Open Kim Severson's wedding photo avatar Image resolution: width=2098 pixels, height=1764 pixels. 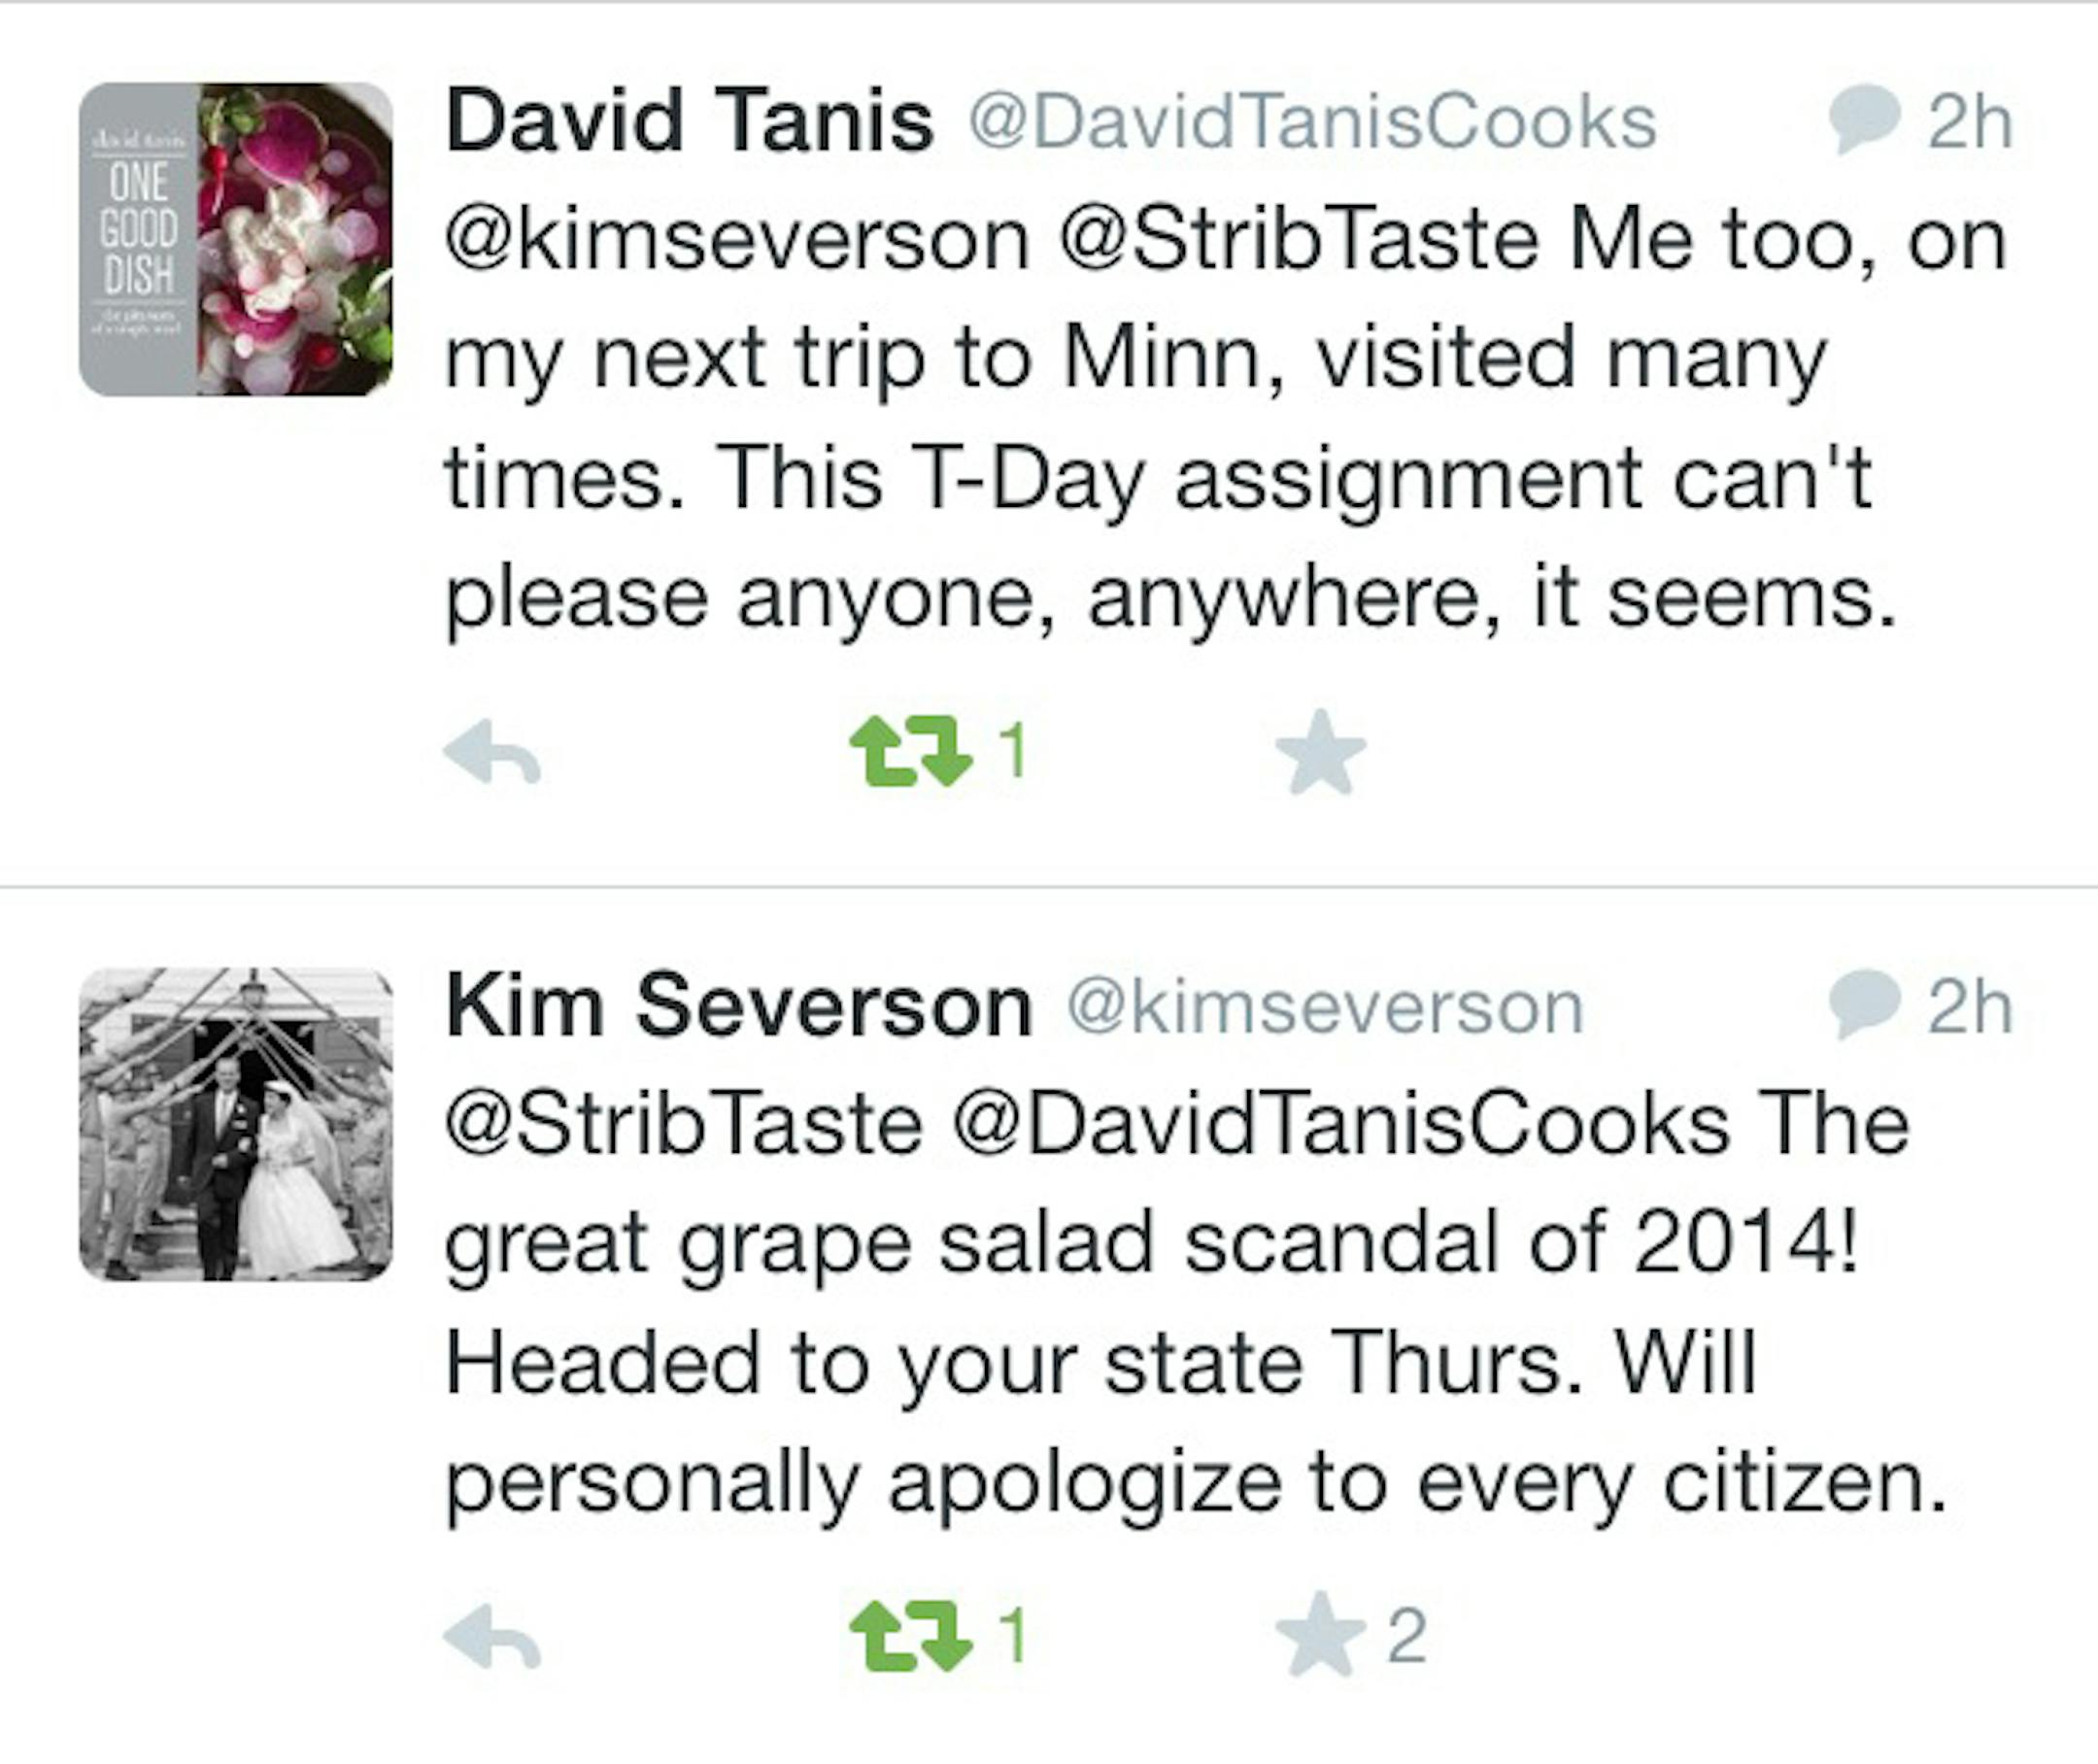click(236, 1125)
